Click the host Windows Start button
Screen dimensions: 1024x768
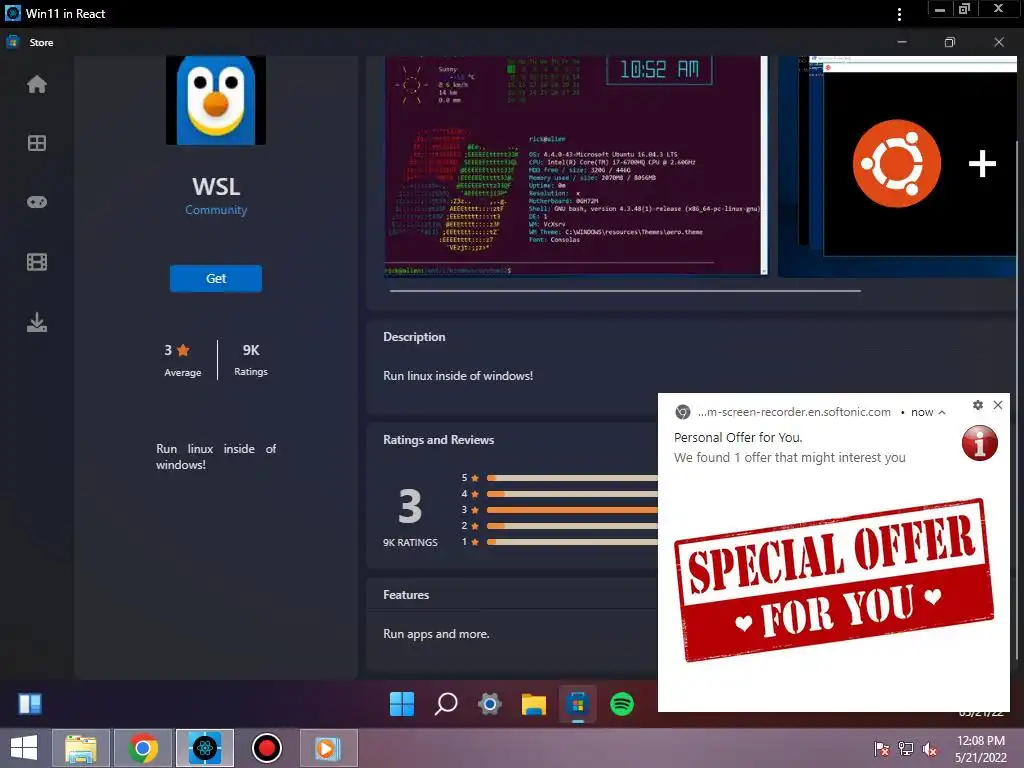pos(24,748)
